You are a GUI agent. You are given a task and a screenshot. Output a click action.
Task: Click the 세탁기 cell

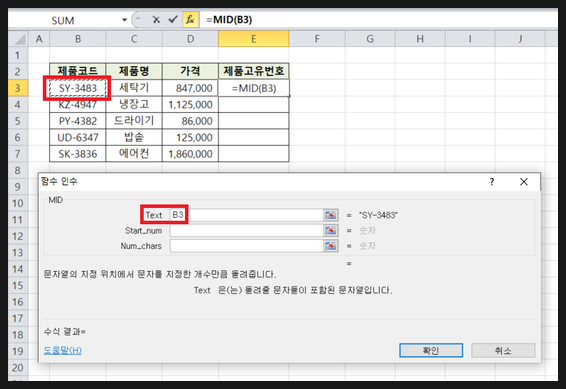[134, 88]
